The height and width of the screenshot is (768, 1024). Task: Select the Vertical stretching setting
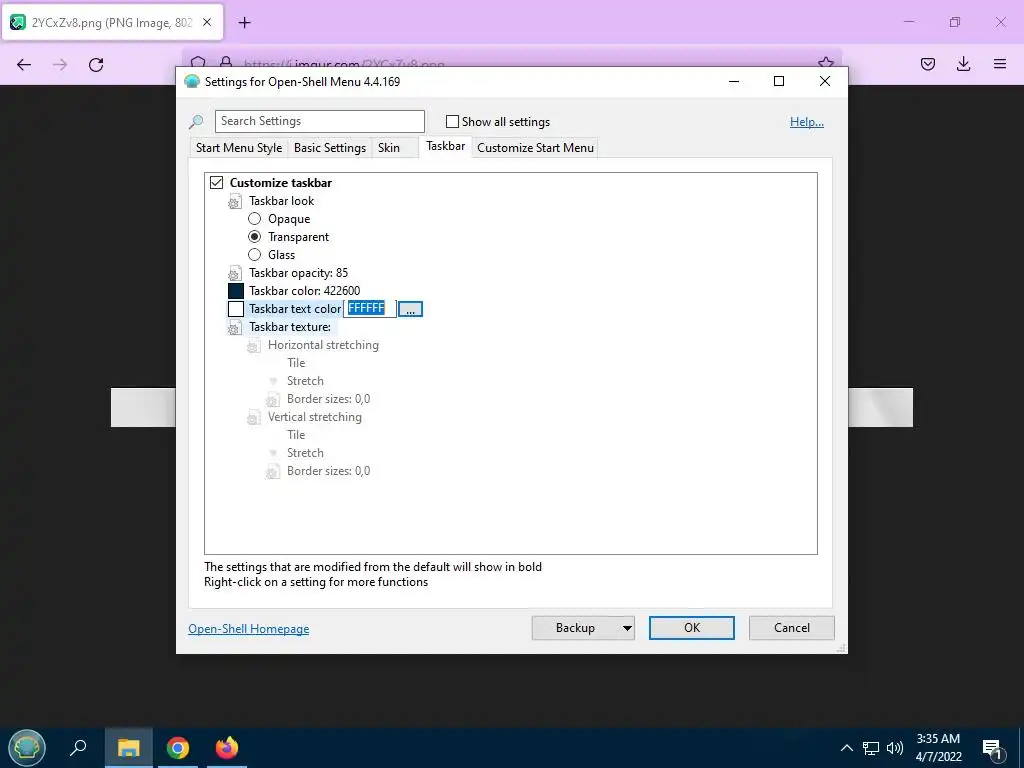(315, 417)
